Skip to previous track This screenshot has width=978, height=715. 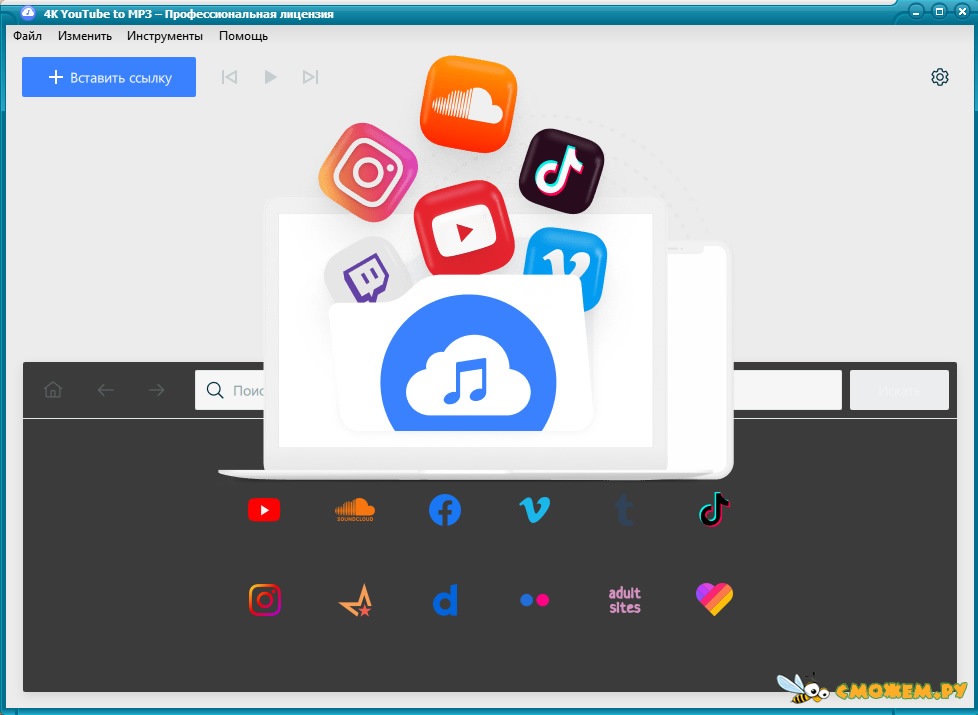tap(230, 77)
